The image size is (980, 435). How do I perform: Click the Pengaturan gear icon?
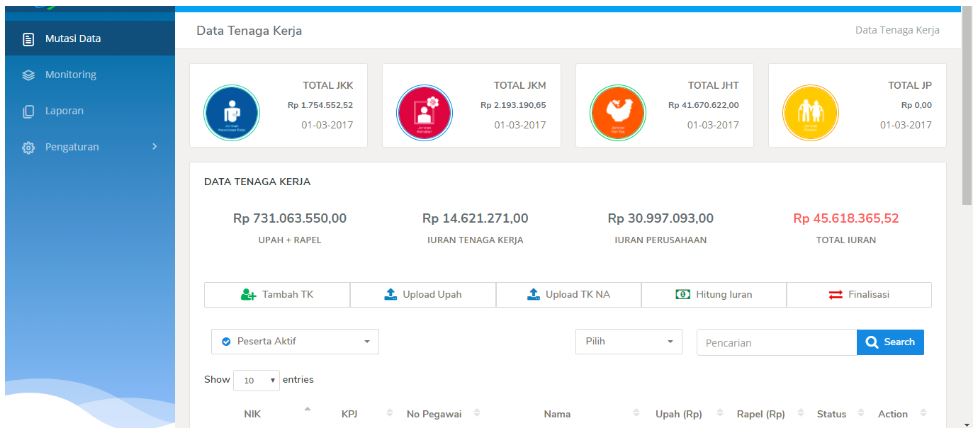[28, 148]
